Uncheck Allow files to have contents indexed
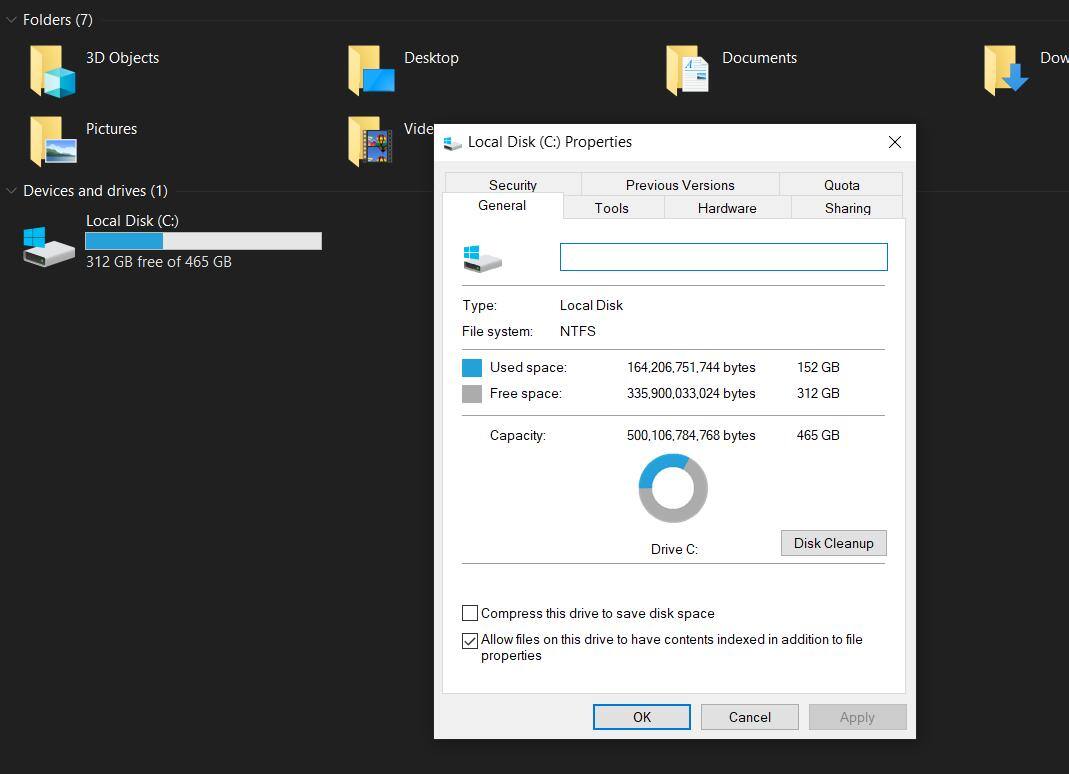Image resolution: width=1069 pixels, height=774 pixels. 470,640
